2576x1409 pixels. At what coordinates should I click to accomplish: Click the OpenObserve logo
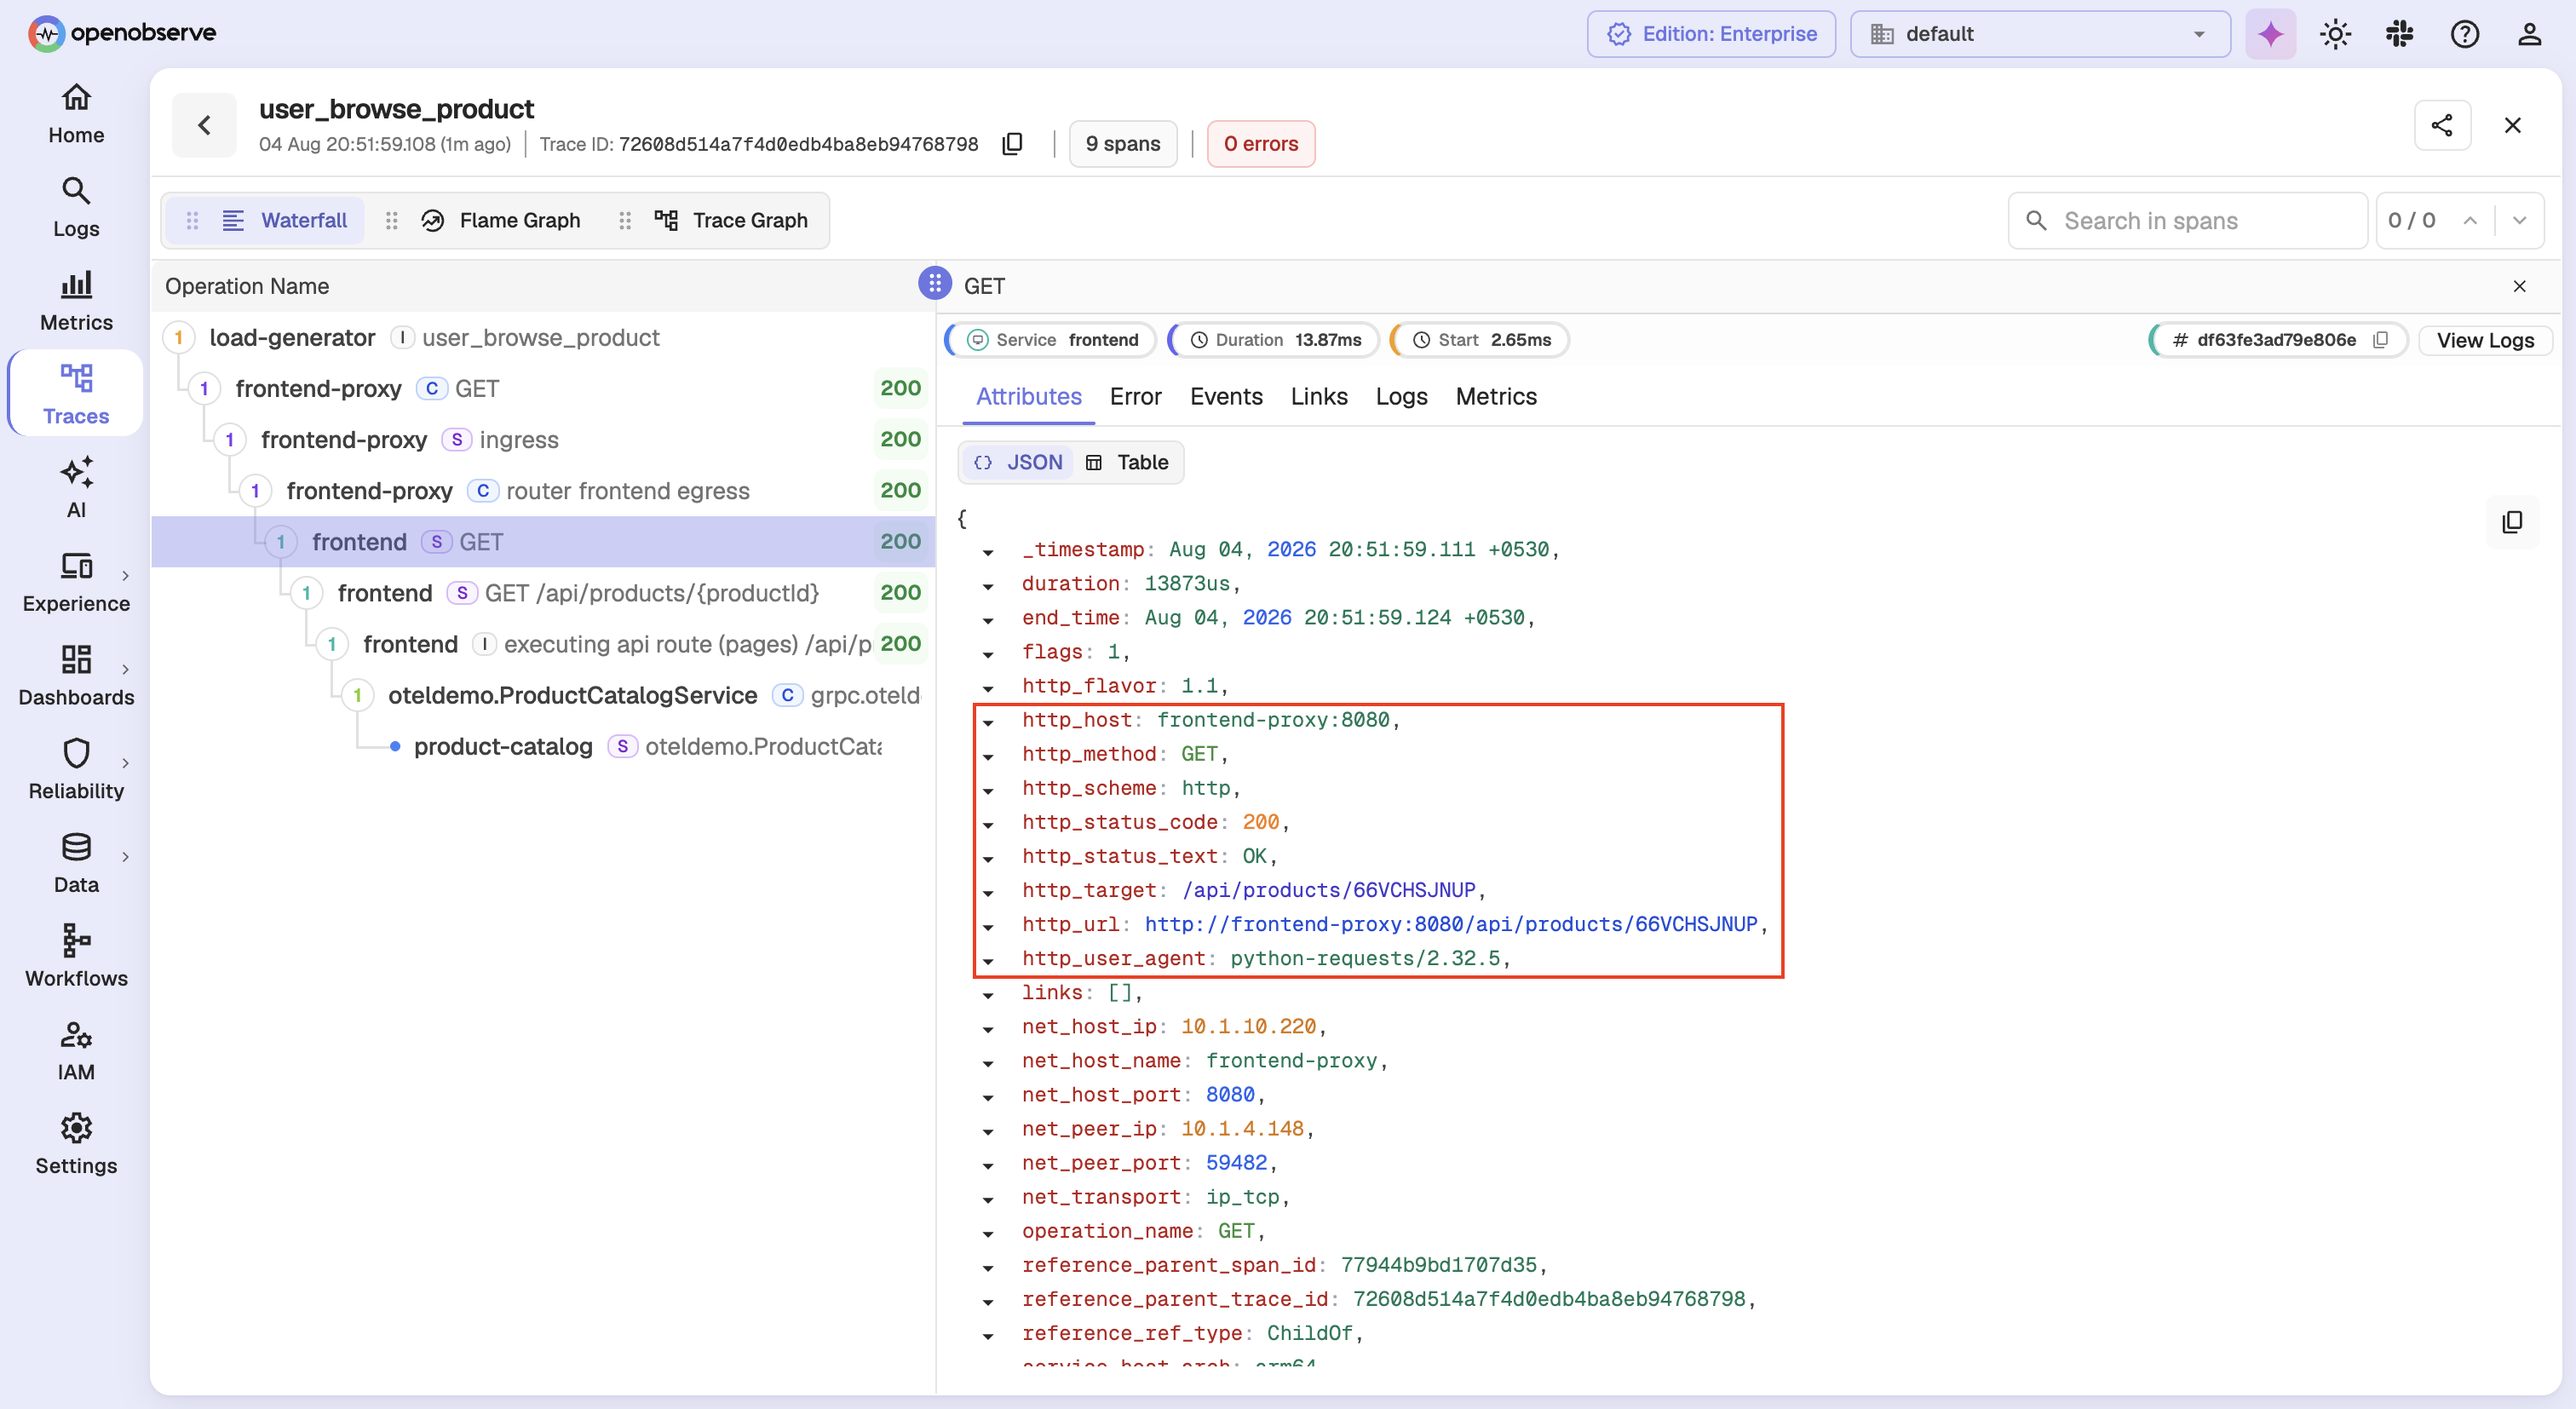point(122,33)
